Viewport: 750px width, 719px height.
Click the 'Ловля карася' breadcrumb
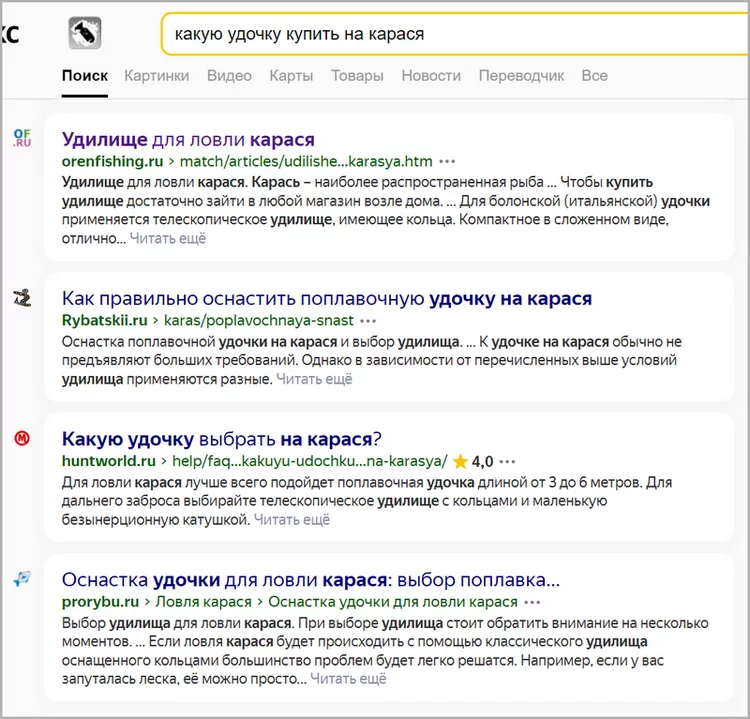(204, 602)
